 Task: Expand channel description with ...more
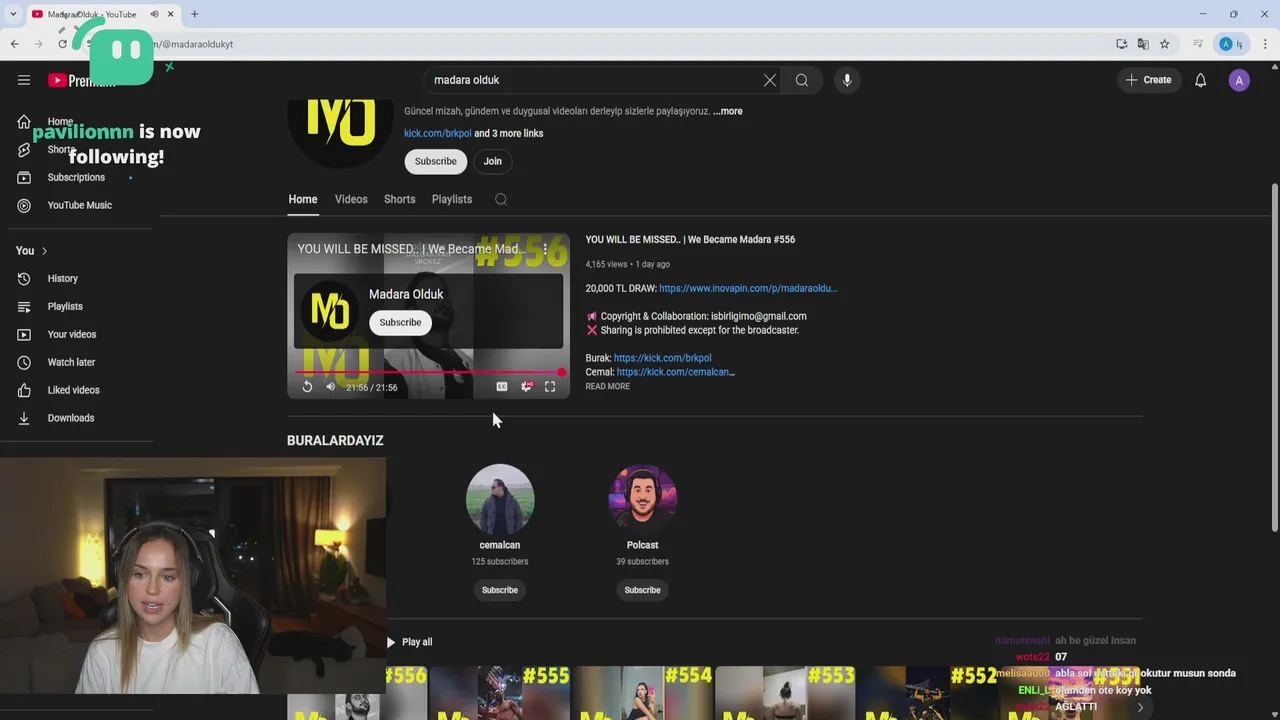click(x=728, y=111)
